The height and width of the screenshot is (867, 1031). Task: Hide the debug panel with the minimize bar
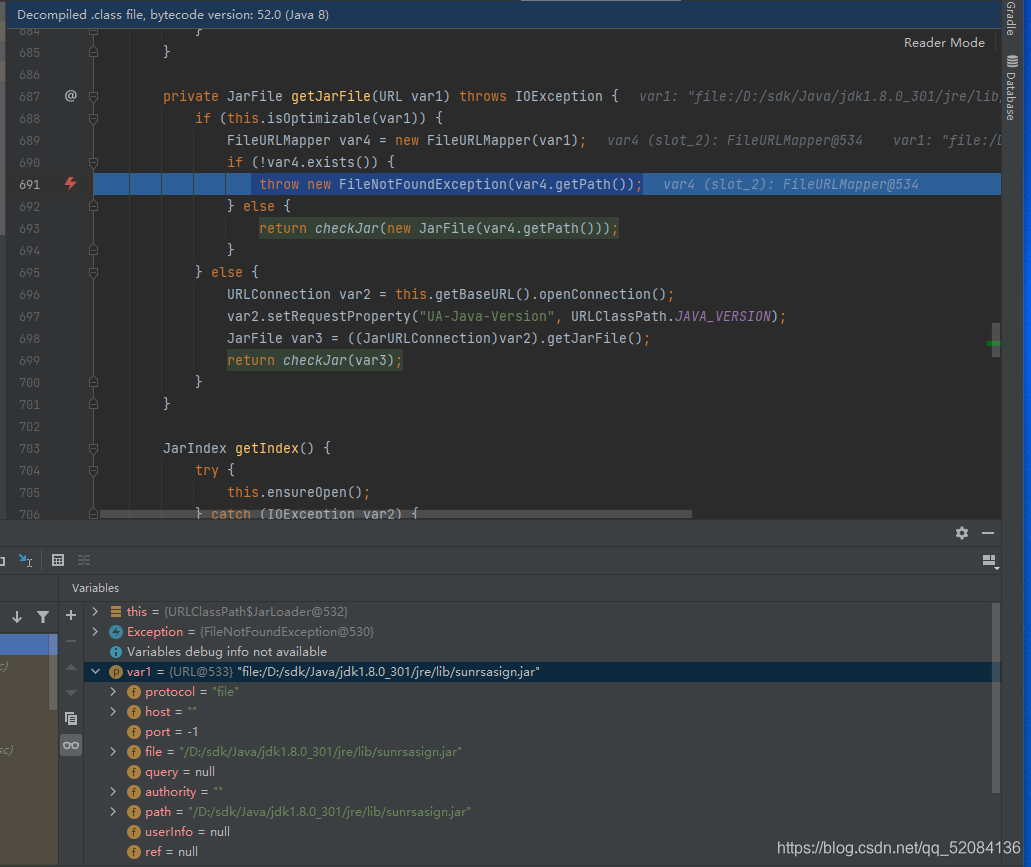pyautogui.click(x=988, y=533)
